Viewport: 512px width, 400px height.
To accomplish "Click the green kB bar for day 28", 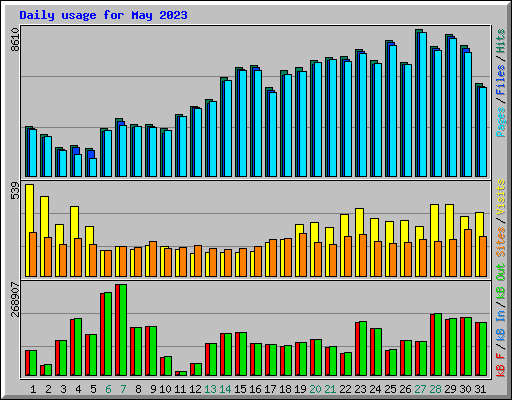I will click(438, 345).
